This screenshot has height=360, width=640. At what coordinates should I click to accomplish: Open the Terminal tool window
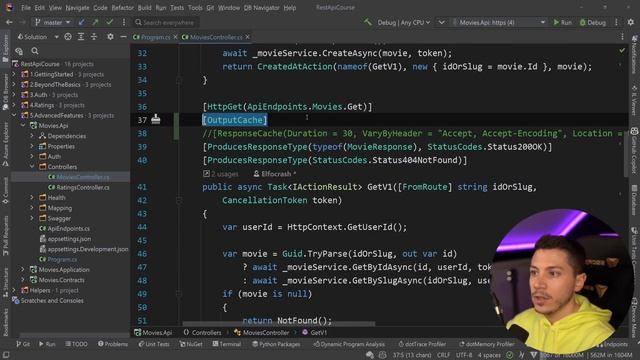(227, 344)
